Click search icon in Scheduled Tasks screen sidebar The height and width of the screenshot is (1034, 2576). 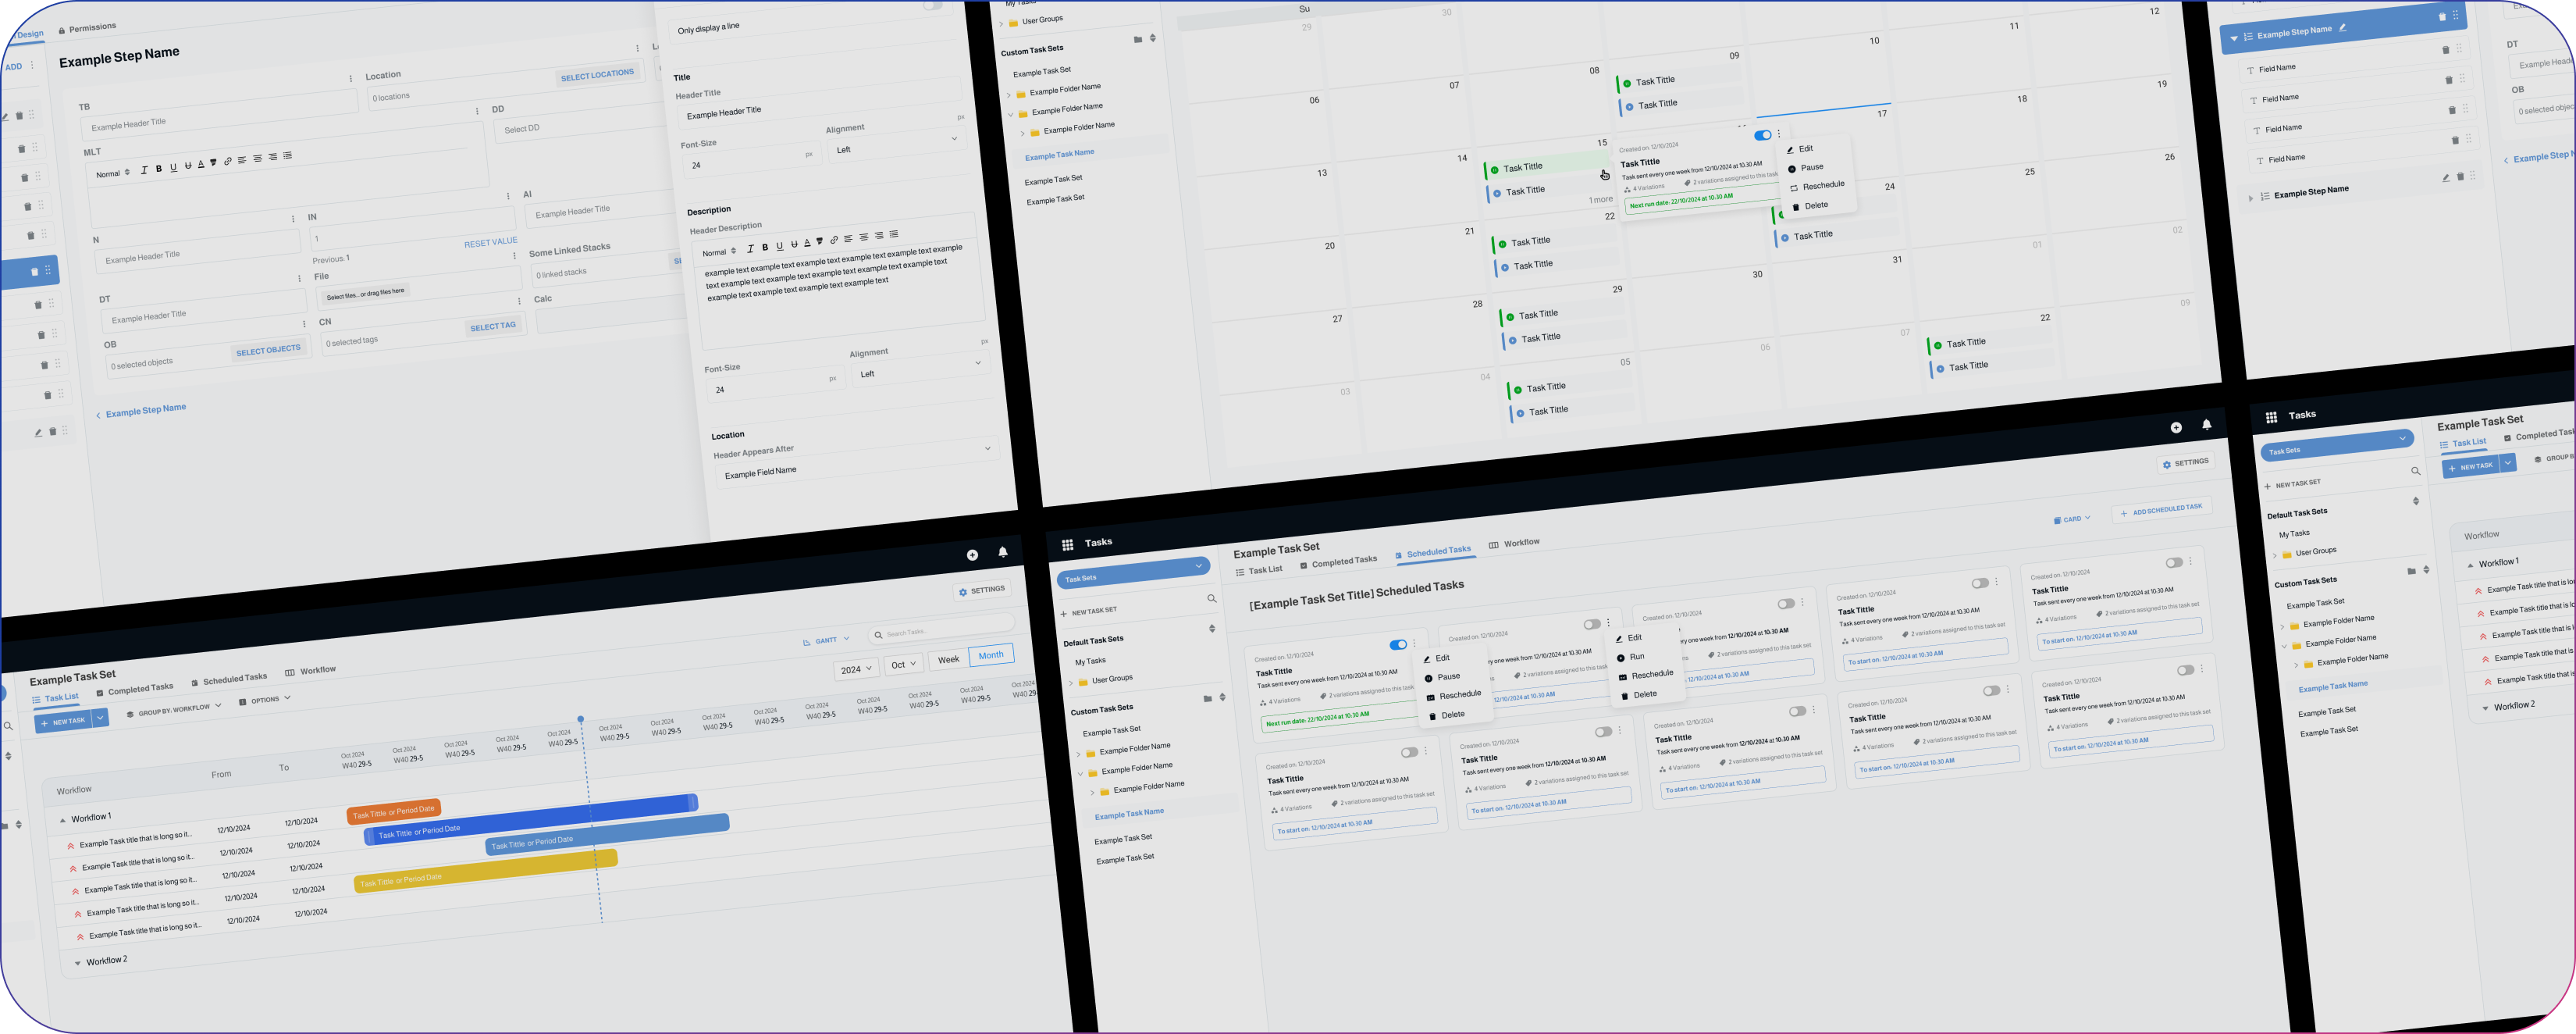(1212, 599)
